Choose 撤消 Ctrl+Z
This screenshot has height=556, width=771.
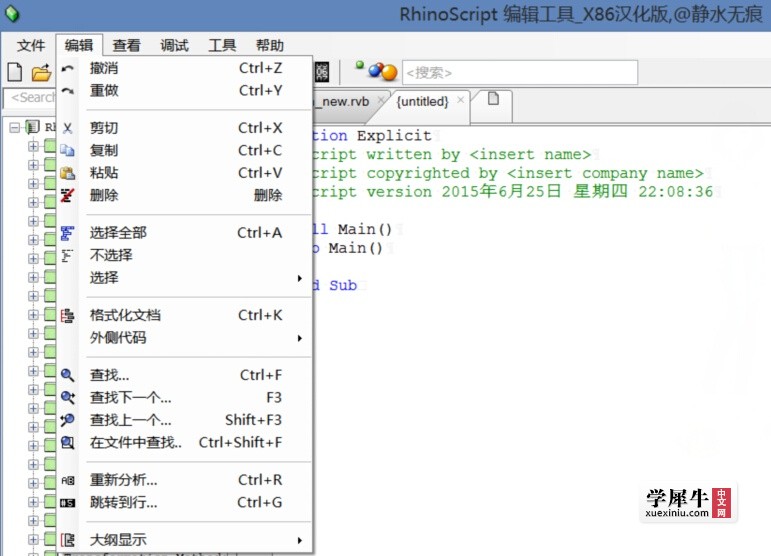tap(185, 68)
